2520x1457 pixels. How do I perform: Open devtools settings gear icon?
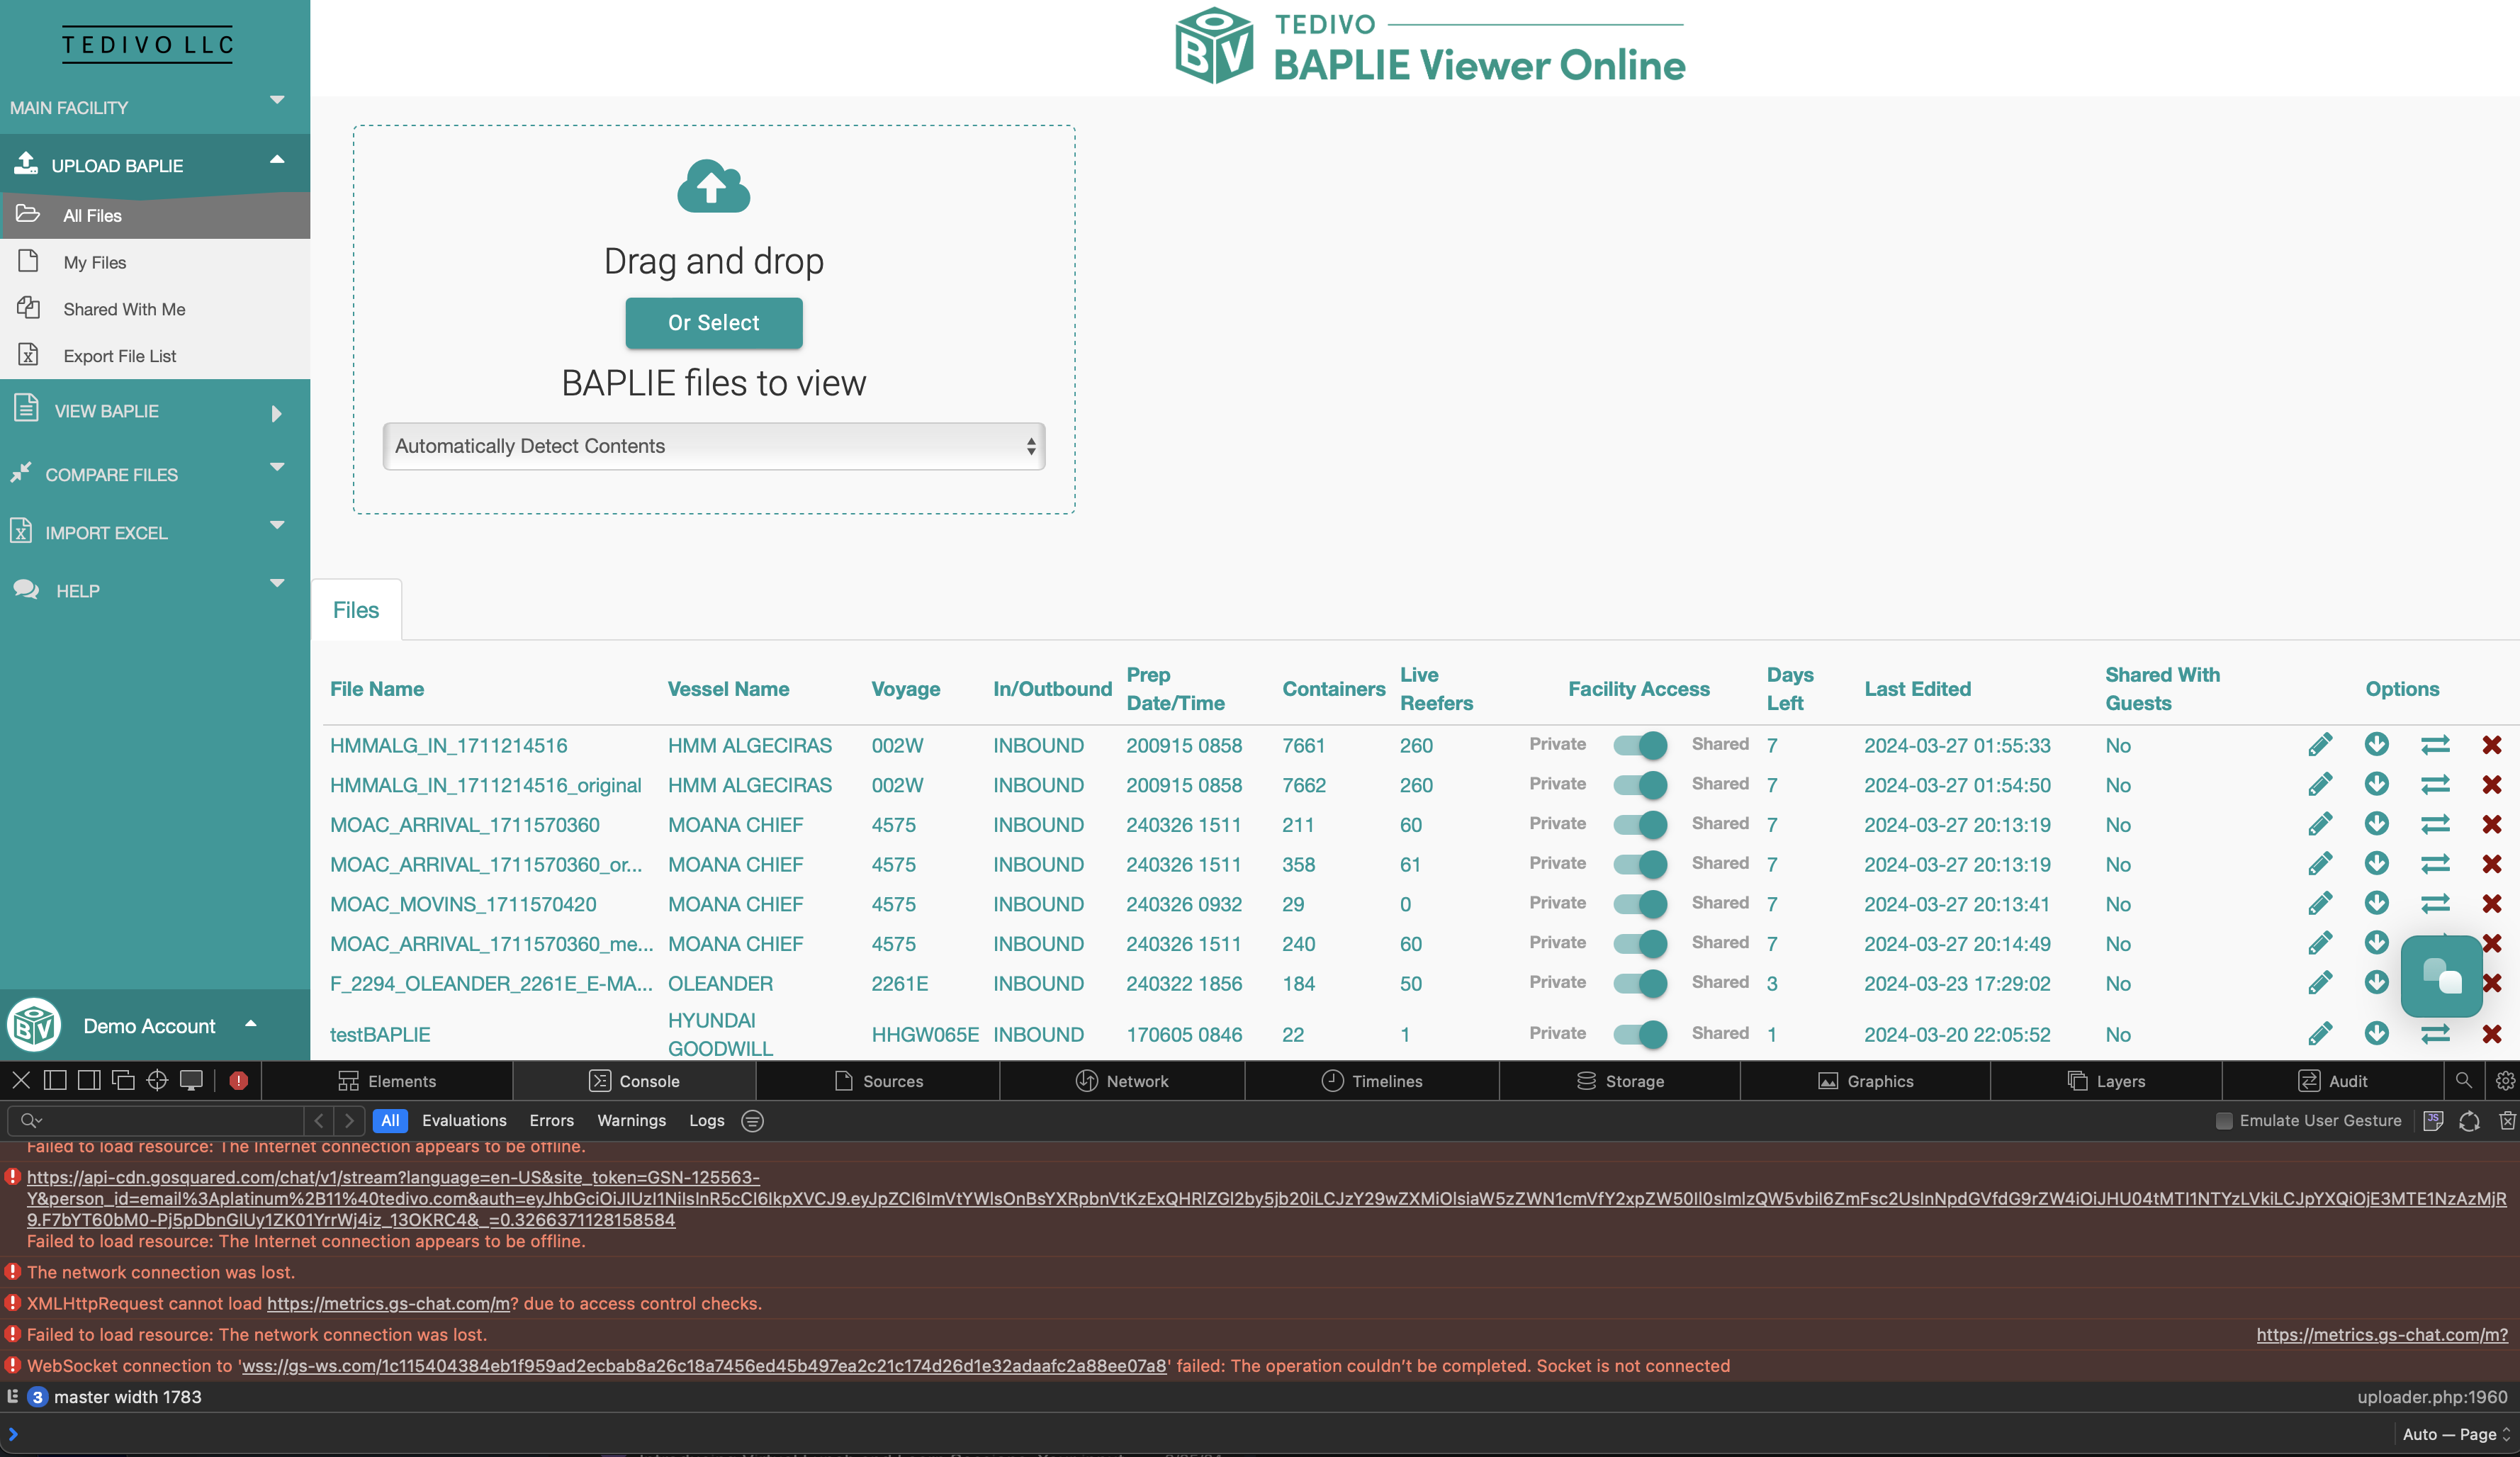tap(2504, 1081)
